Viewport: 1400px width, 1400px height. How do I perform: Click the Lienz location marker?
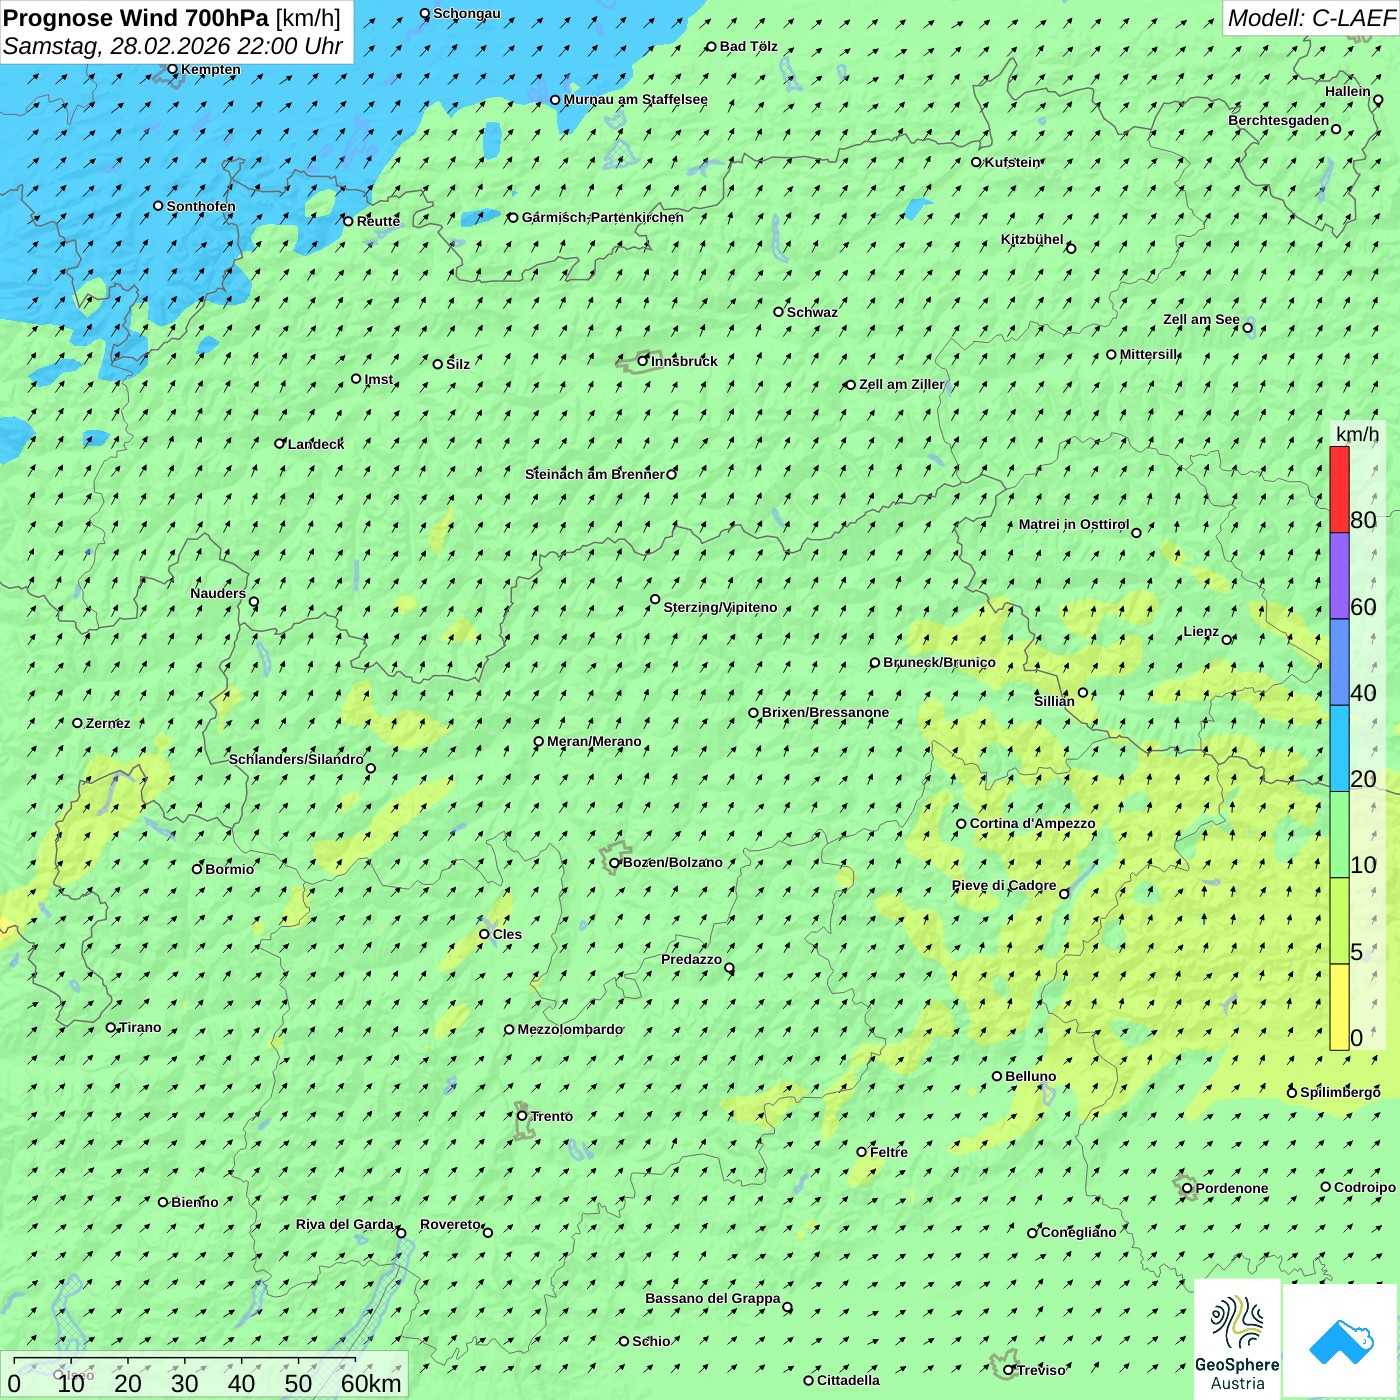(x=1227, y=639)
